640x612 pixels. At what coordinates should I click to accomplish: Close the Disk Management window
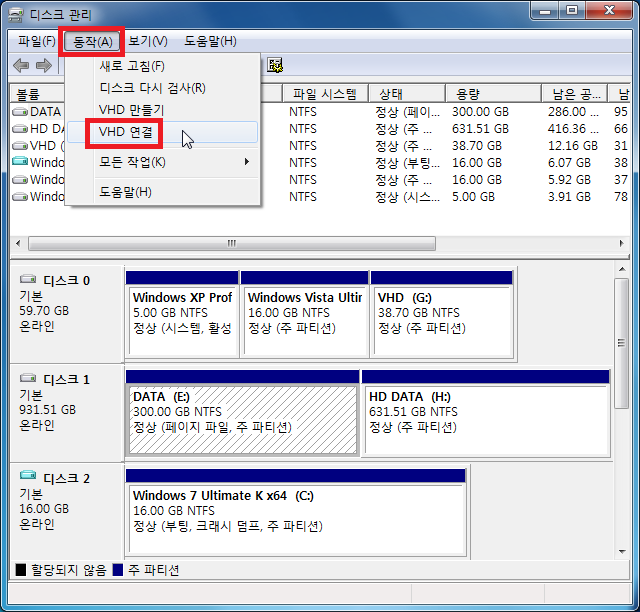(609, 11)
